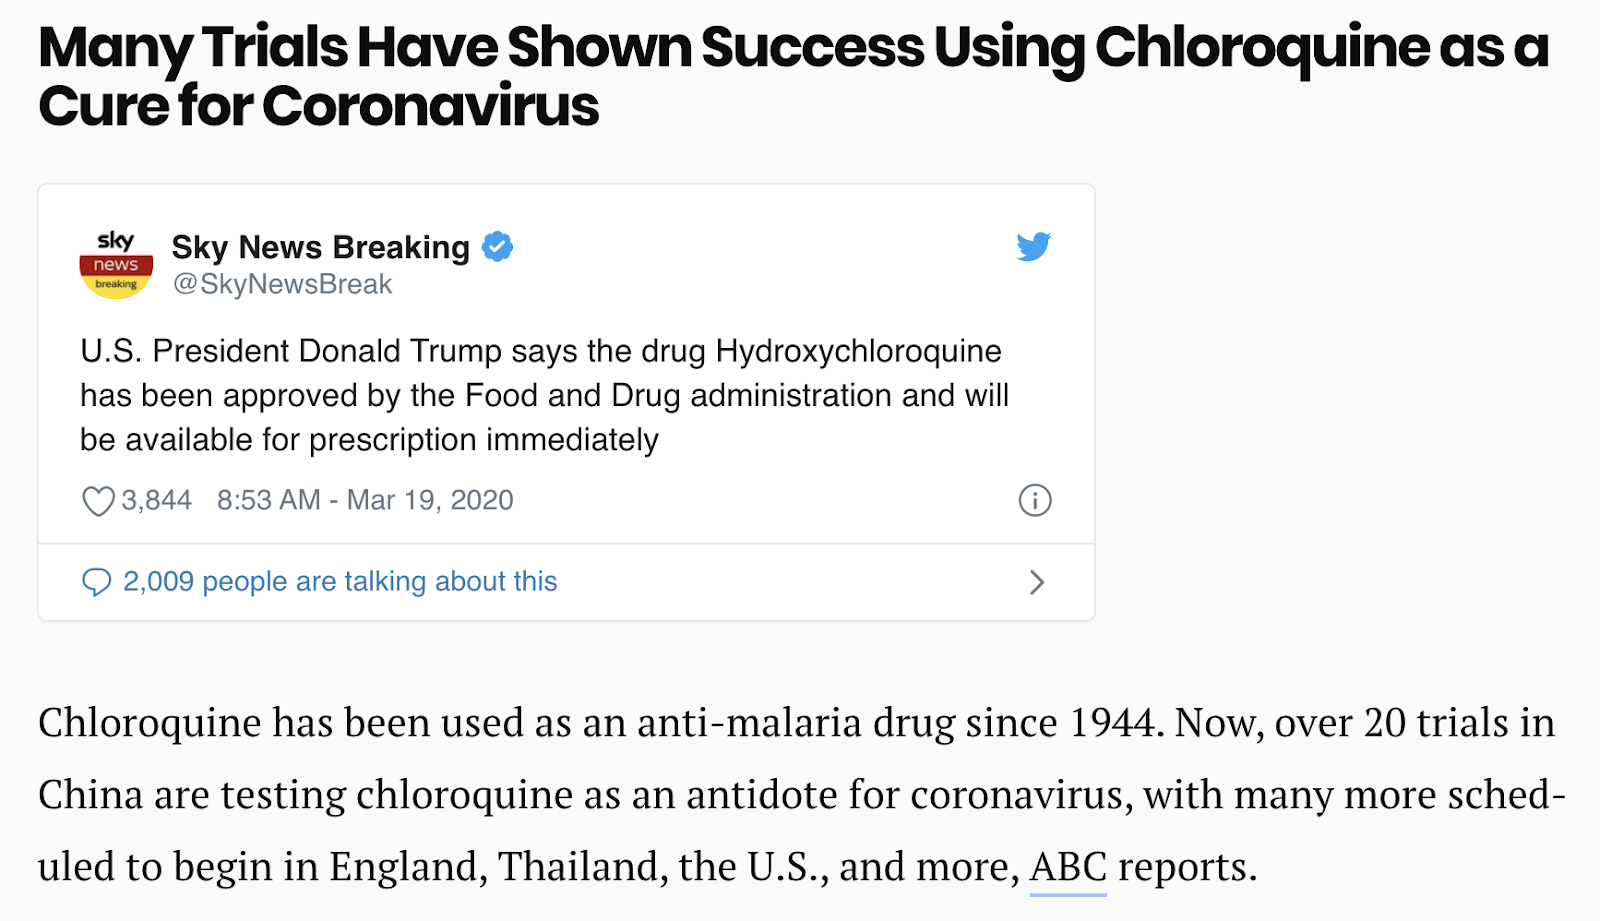Click "Cure for Coronavirus" in the headline
The width and height of the screenshot is (1600, 921).
(x=318, y=106)
